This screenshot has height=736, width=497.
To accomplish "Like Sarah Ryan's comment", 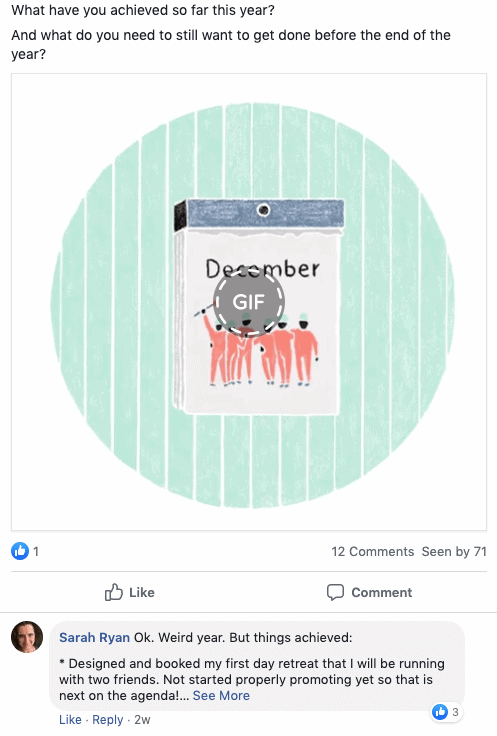I will coord(70,720).
